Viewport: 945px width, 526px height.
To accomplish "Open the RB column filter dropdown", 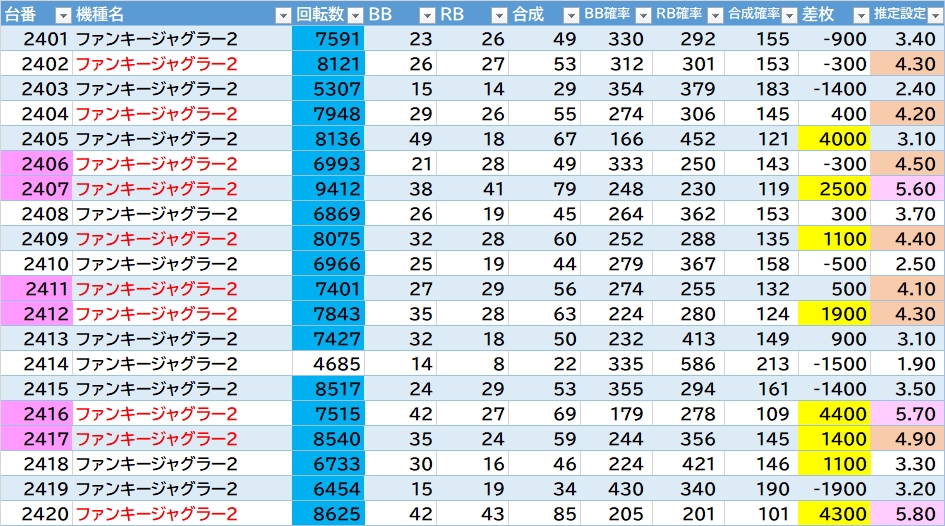I will [x=499, y=16].
